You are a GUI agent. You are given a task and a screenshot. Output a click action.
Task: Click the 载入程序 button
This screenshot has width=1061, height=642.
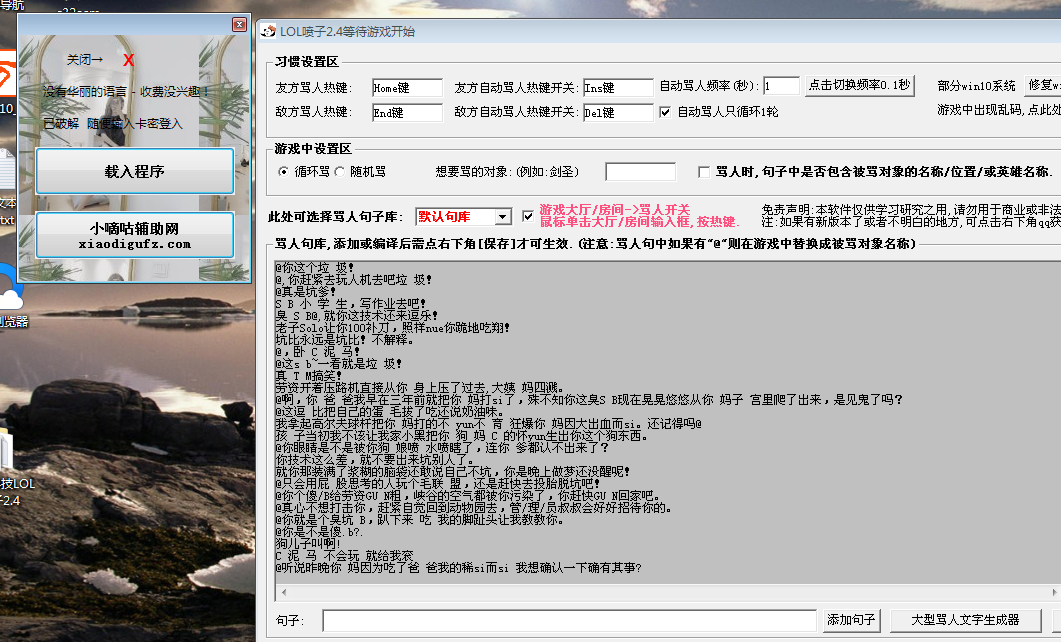(135, 172)
